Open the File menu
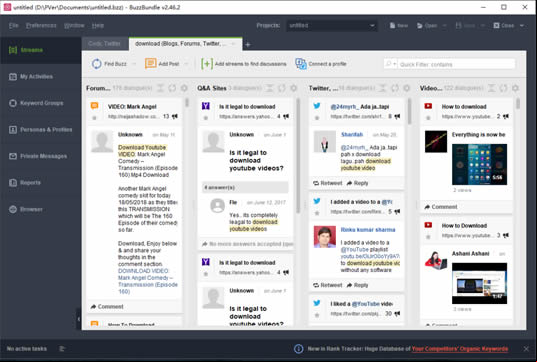This screenshot has width=537, height=362. coord(14,26)
